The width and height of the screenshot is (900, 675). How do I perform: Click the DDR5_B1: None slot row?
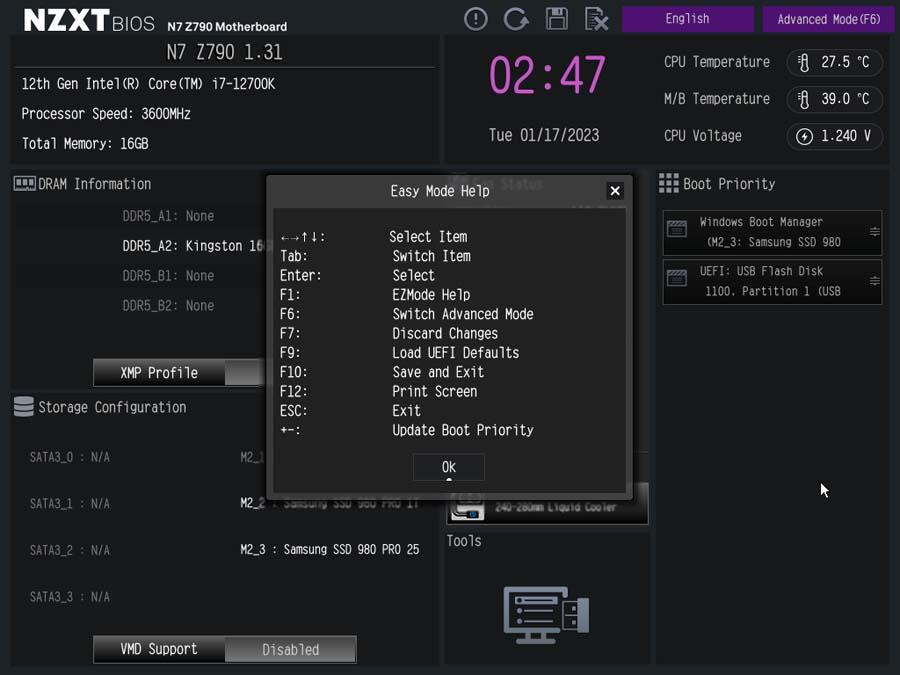point(168,276)
